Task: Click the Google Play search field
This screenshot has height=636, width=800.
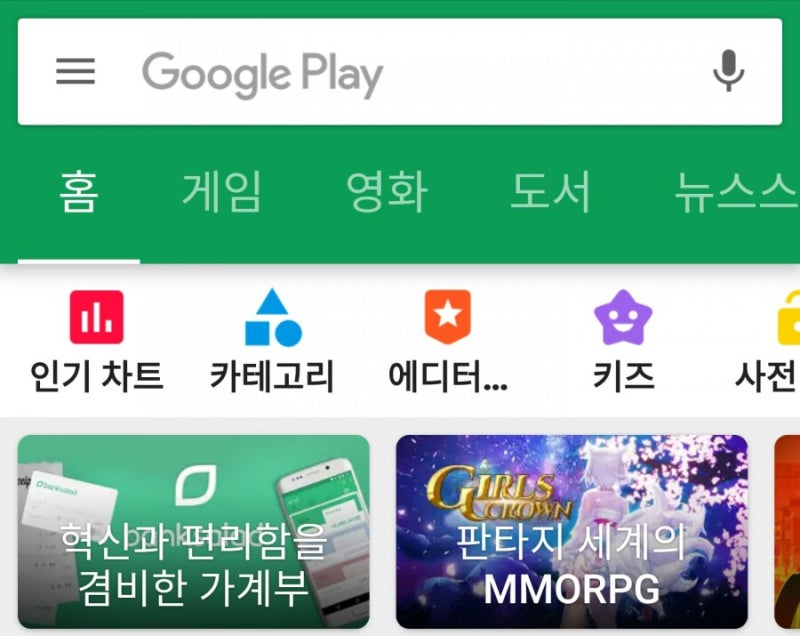Action: coord(400,72)
